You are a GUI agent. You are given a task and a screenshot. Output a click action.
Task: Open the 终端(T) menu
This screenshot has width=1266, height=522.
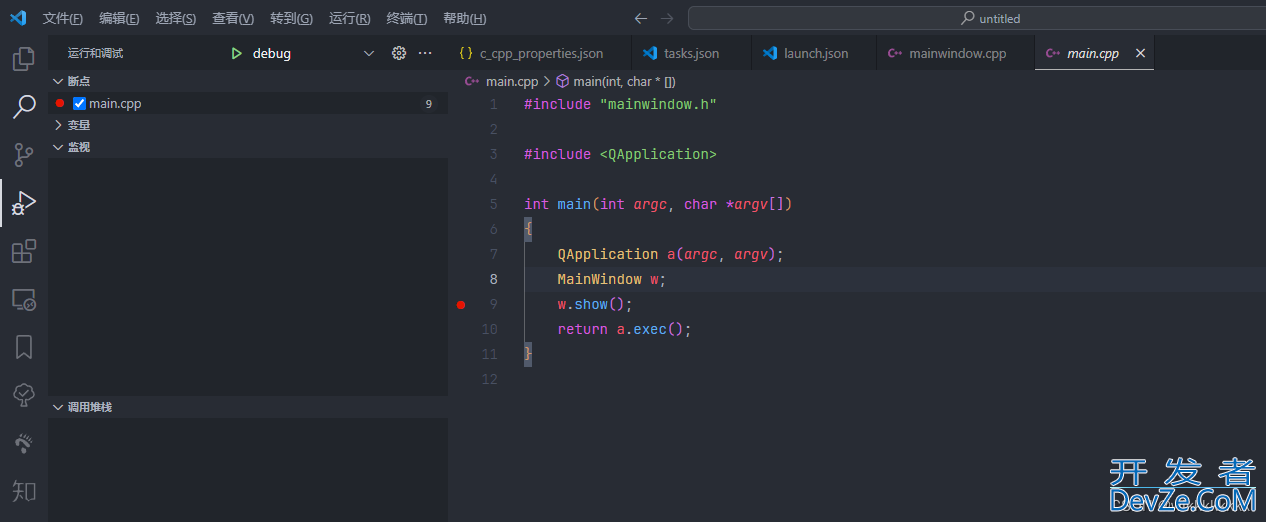click(406, 18)
